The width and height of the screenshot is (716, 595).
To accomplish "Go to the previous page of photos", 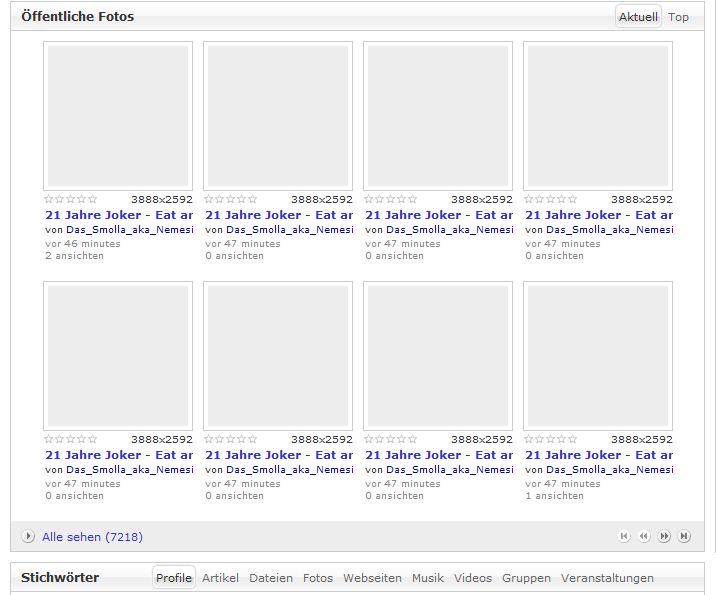I will pyautogui.click(x=644, y=536).
